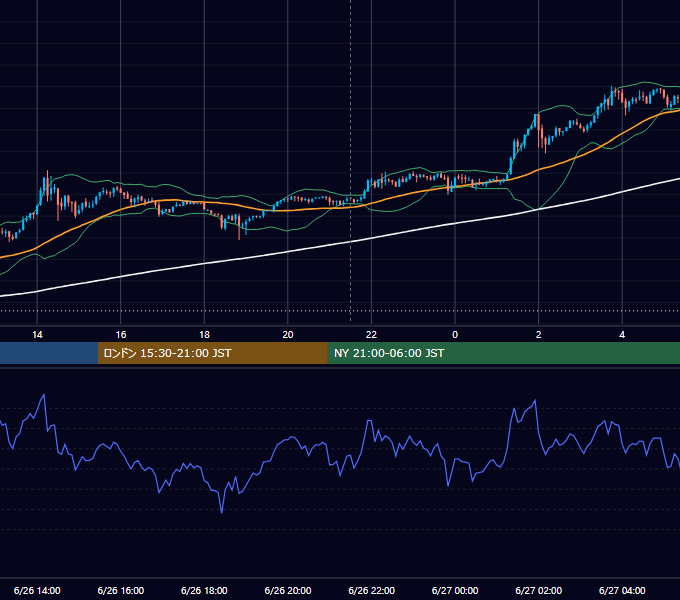Viewport: 680px width, 600px height.
Task: Click the 6/26 22:00 date label
Action: click(x=372, y=590)
